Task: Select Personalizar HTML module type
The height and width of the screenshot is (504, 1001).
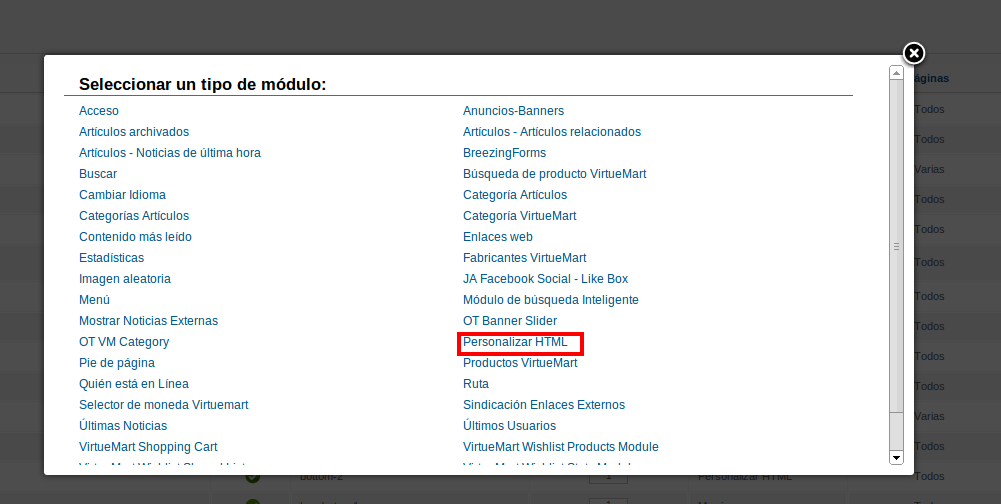Action: [x=515, y=342]
